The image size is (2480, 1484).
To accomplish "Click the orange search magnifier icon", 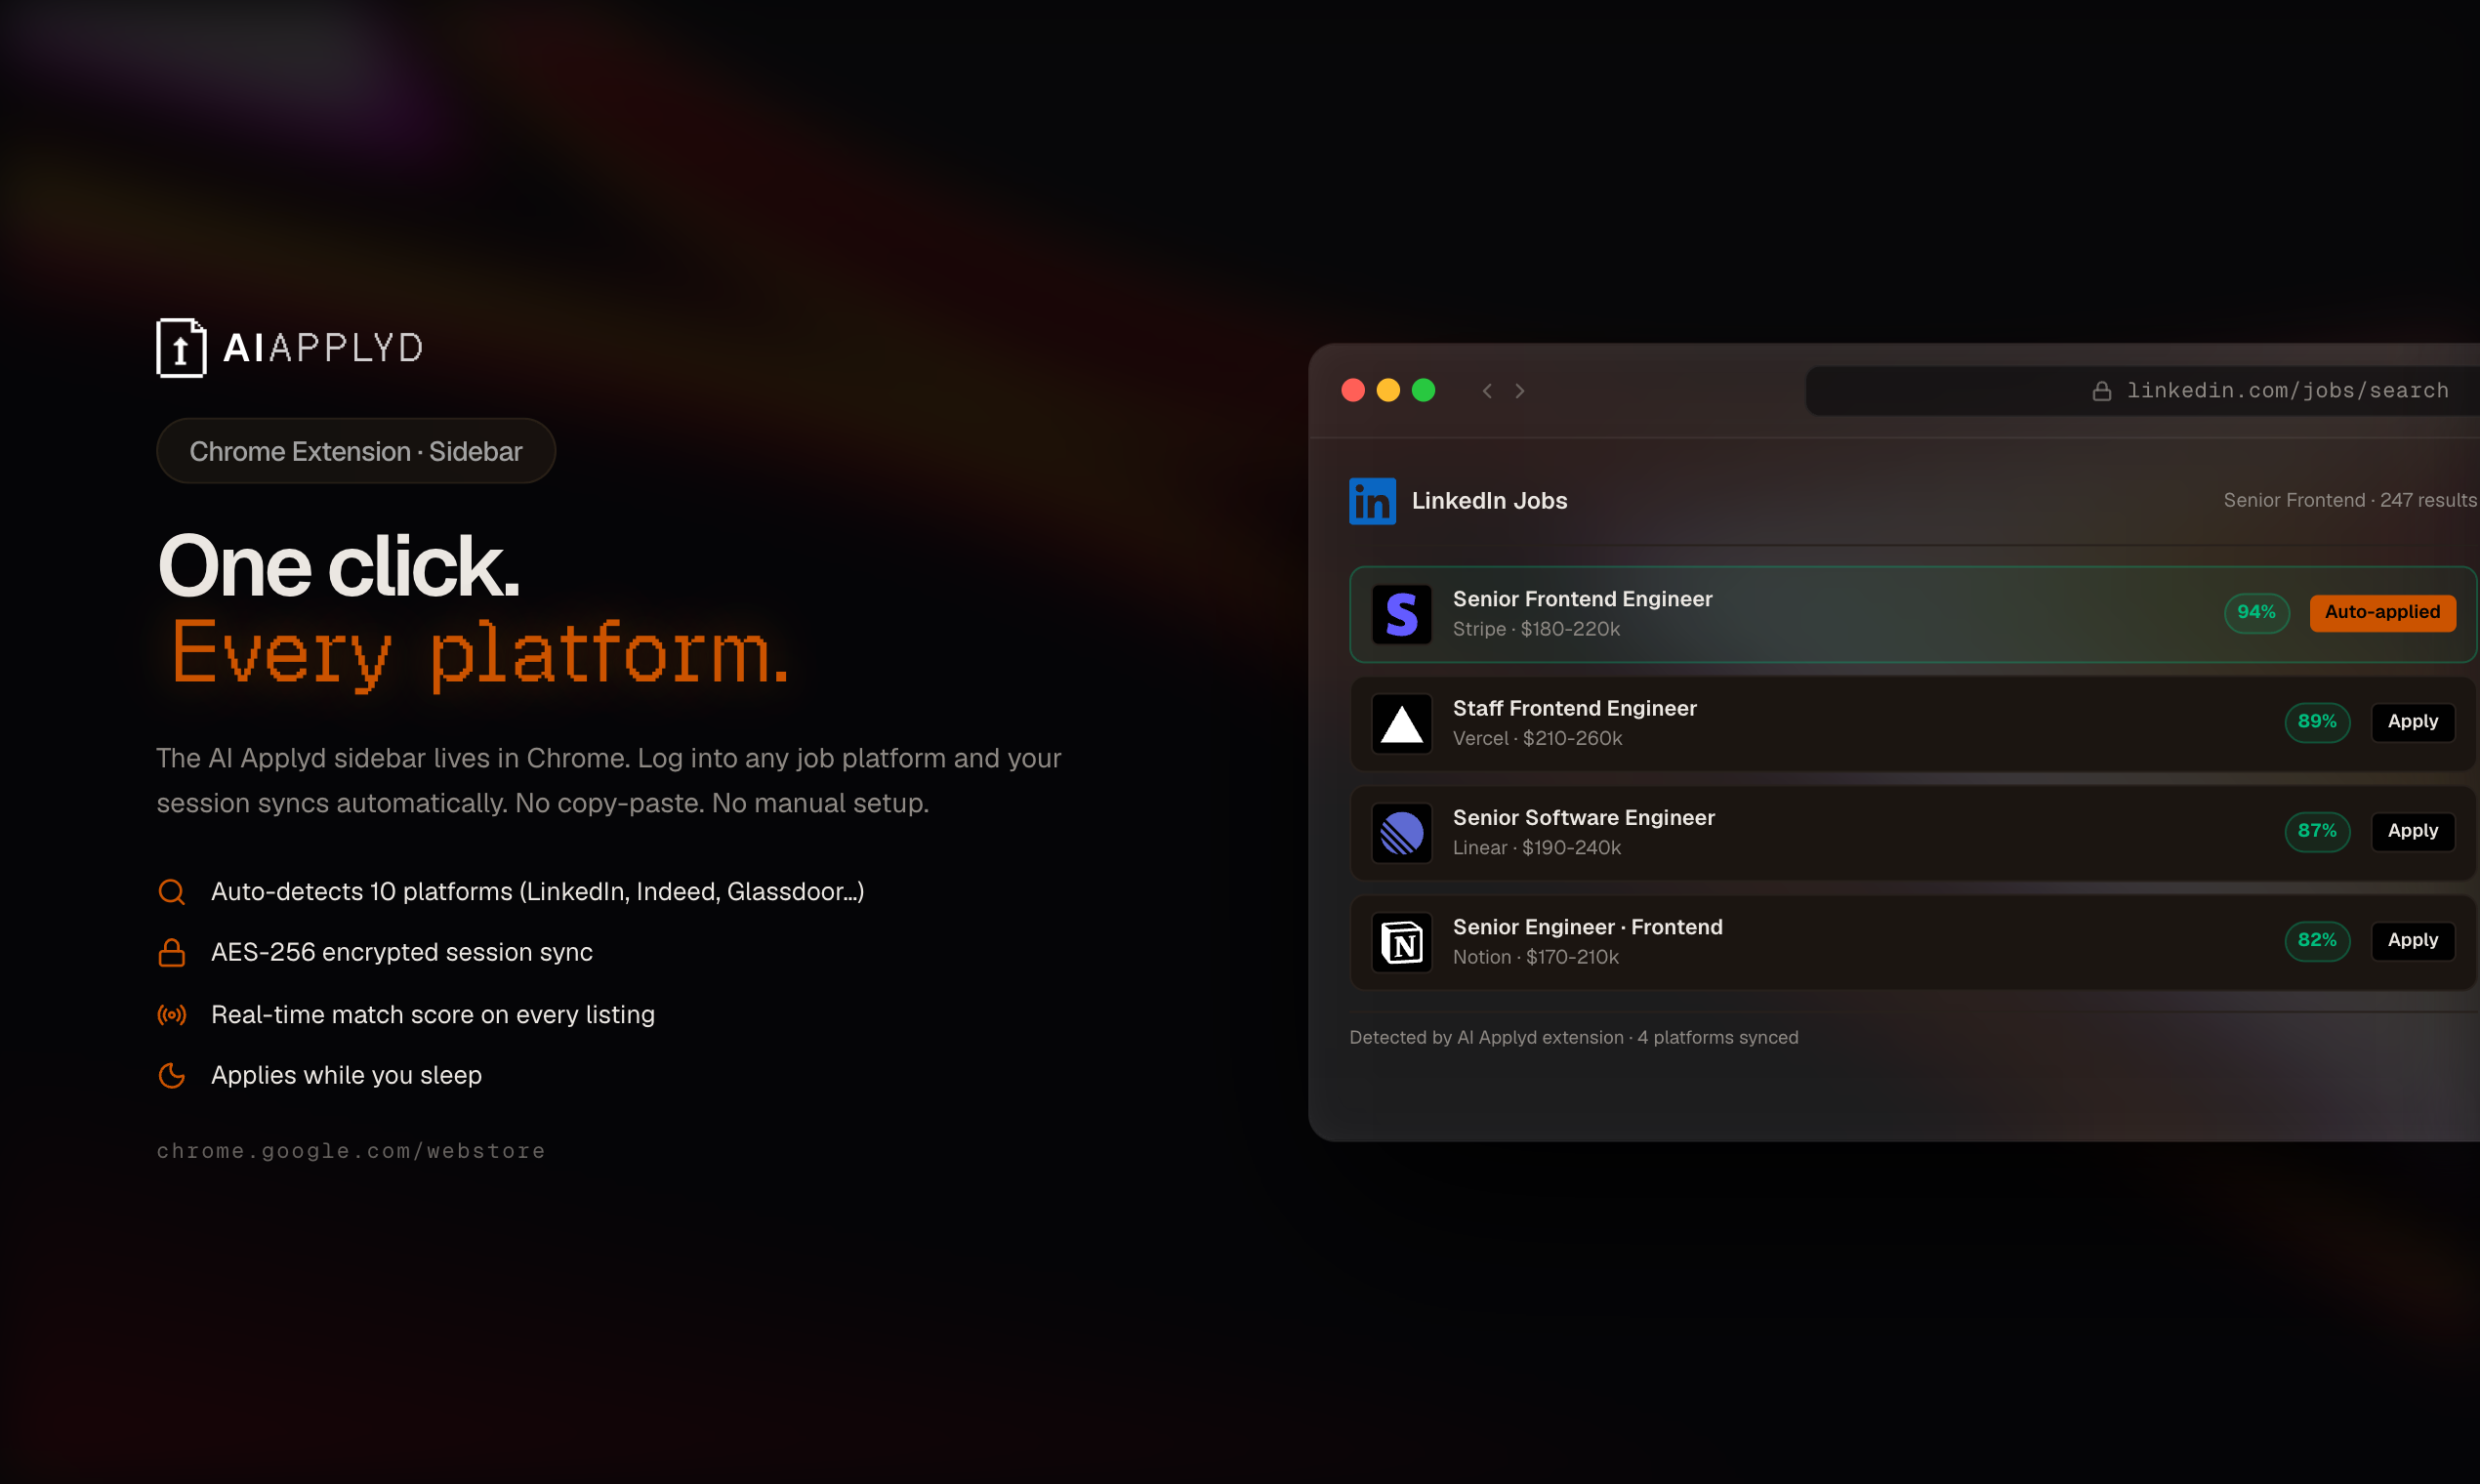I will [x=172, y=891].
